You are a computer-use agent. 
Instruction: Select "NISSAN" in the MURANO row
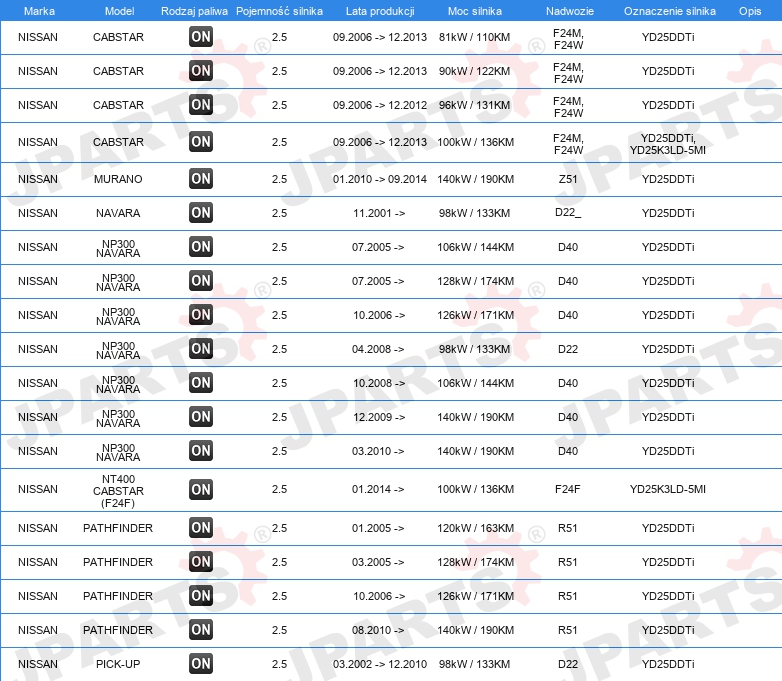point(38,179)
